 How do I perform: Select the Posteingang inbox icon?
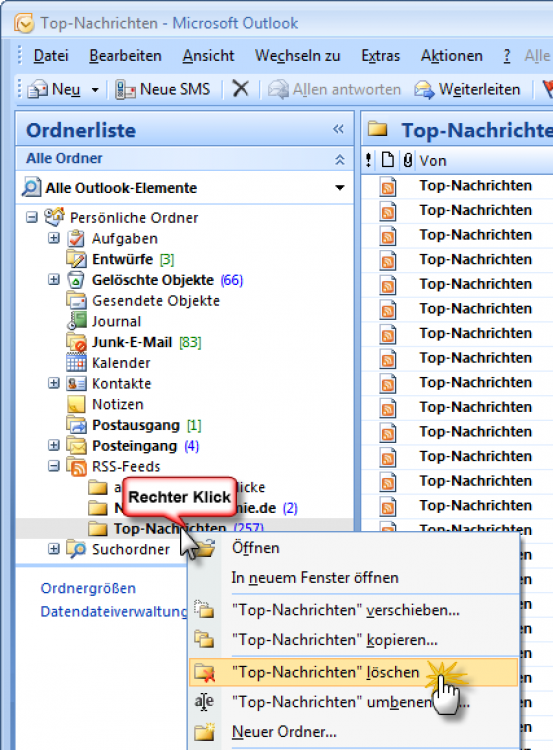76,446
